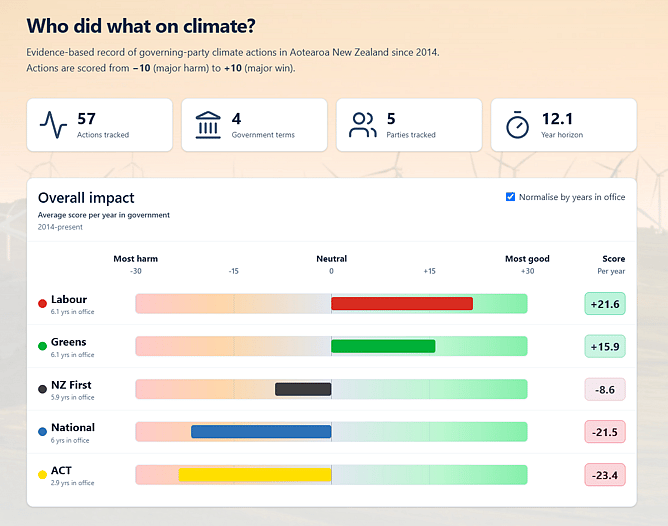Image resolution: width=668 pixels, height=526 pixels.
Task: Click the +15.9 score badge
Action: coord(605,346)
